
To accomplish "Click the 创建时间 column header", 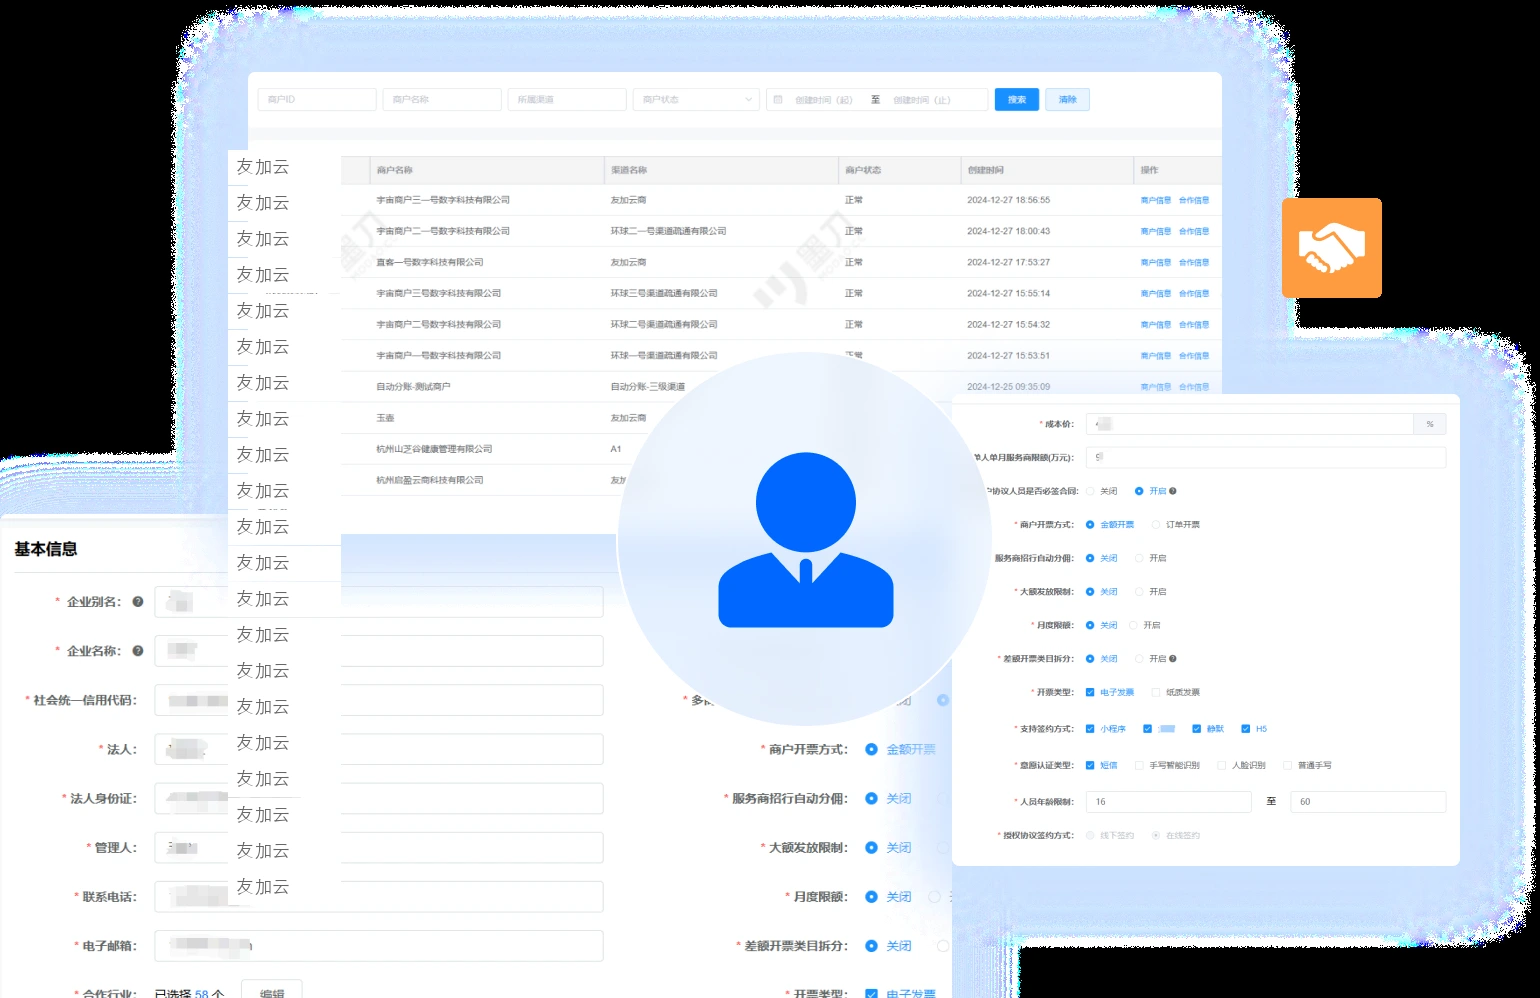I will pos(985,170).
